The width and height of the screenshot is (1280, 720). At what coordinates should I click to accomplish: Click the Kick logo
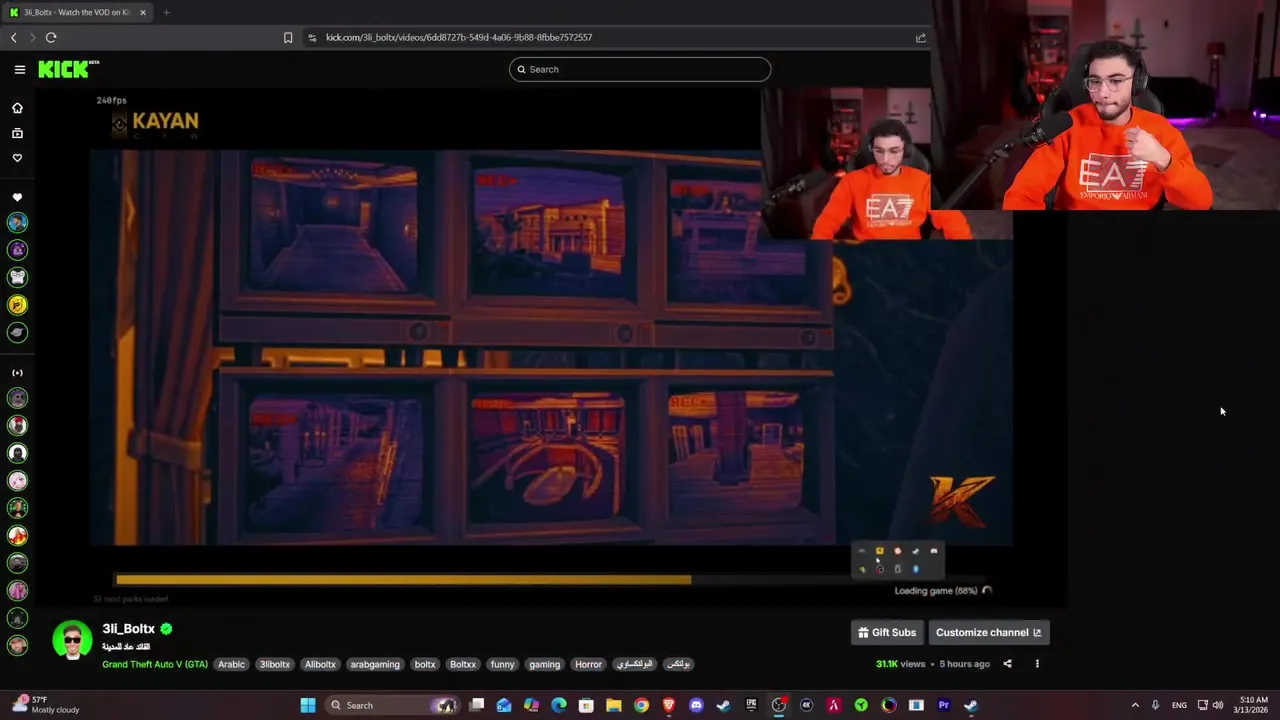[68, 69]
